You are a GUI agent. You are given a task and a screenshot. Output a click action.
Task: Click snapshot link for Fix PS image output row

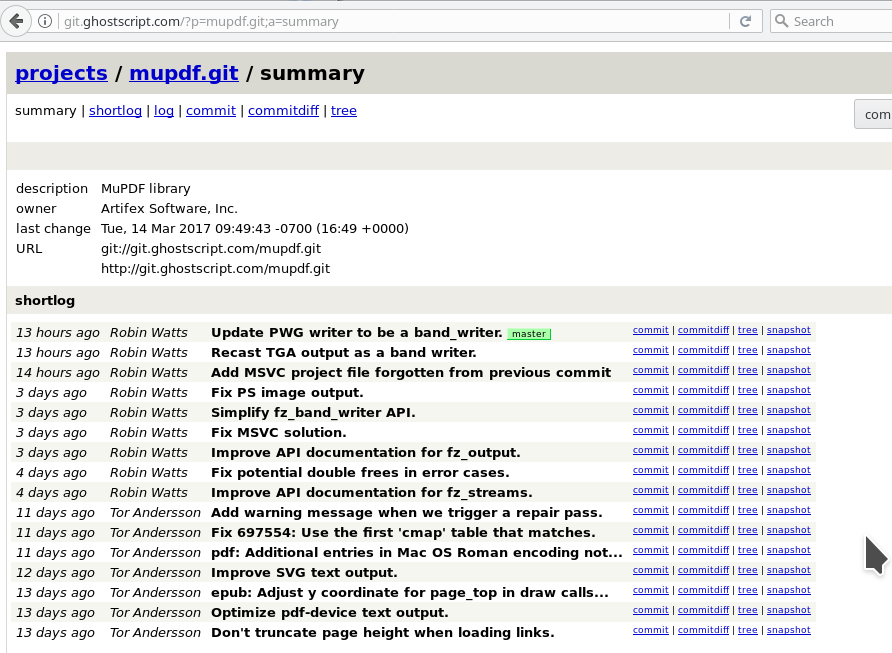point(788,390)
